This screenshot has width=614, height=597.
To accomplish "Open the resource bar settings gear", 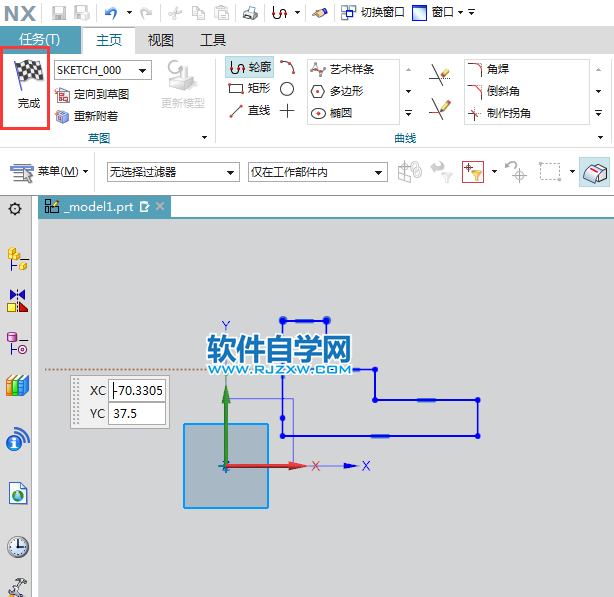I will pos(15,209).
